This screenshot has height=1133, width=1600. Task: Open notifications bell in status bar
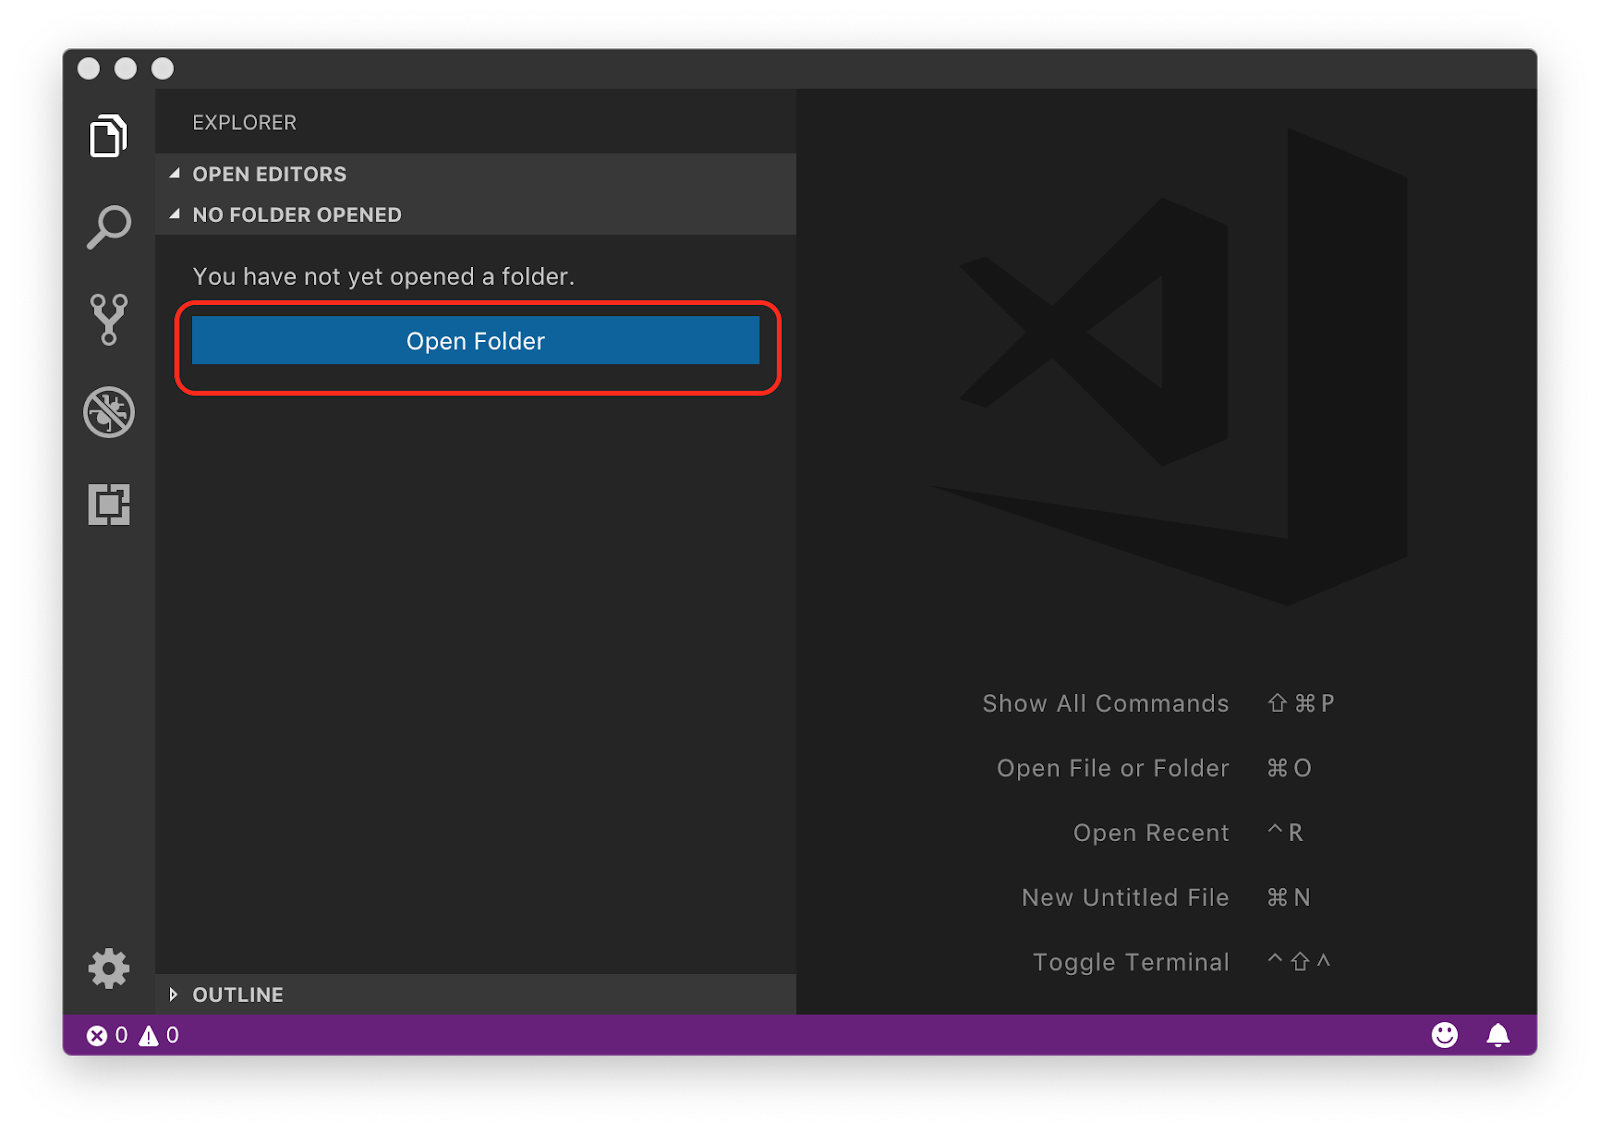click(1497, 1035)
